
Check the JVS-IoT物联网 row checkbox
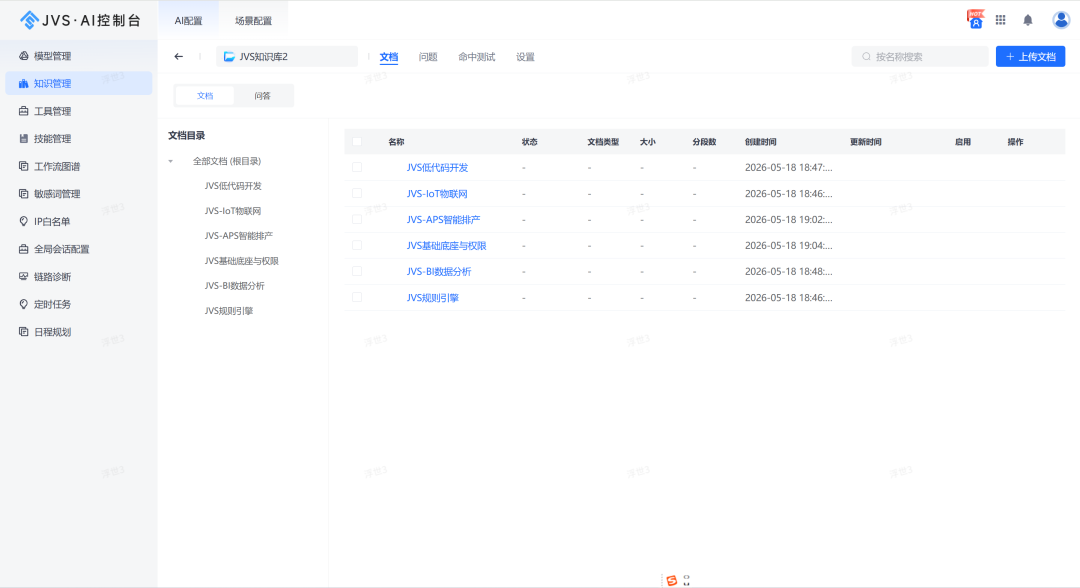pos(357,193)
